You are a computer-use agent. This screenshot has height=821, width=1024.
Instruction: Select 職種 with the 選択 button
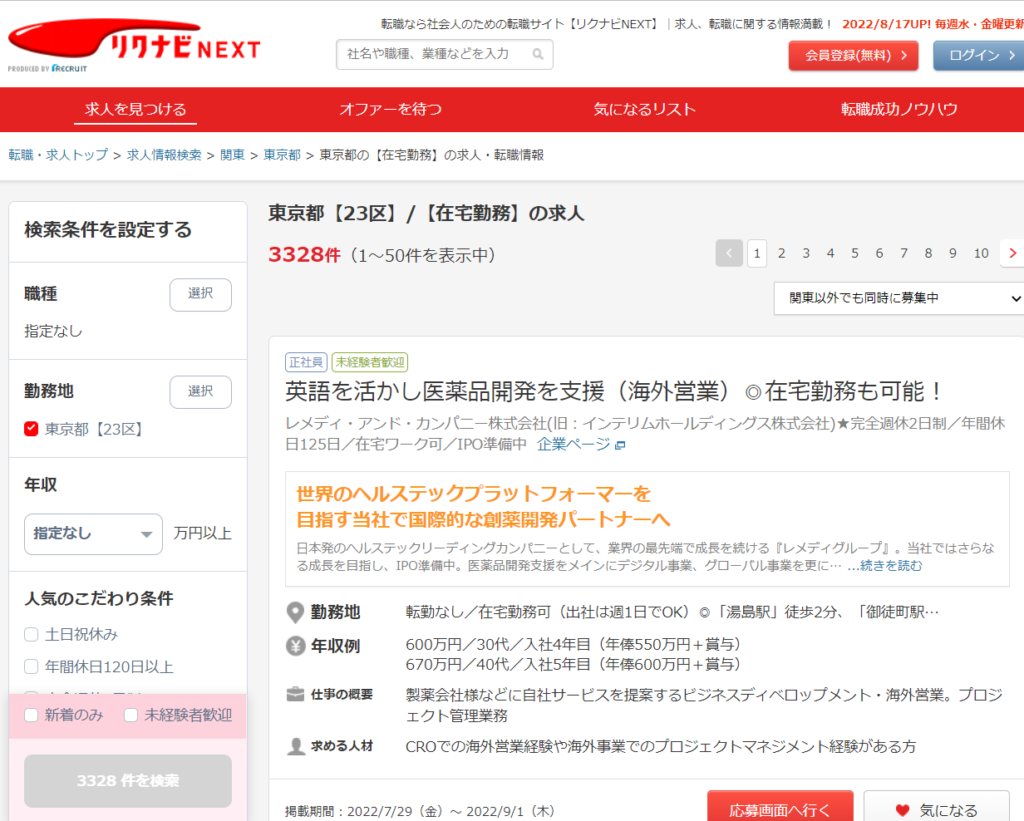pos(200,295)
